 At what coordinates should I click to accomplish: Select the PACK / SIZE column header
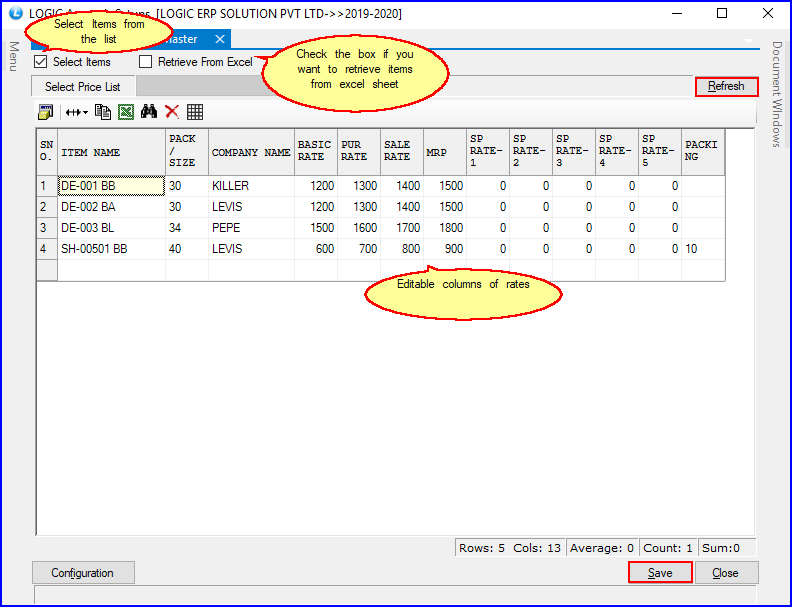(186, 152)
